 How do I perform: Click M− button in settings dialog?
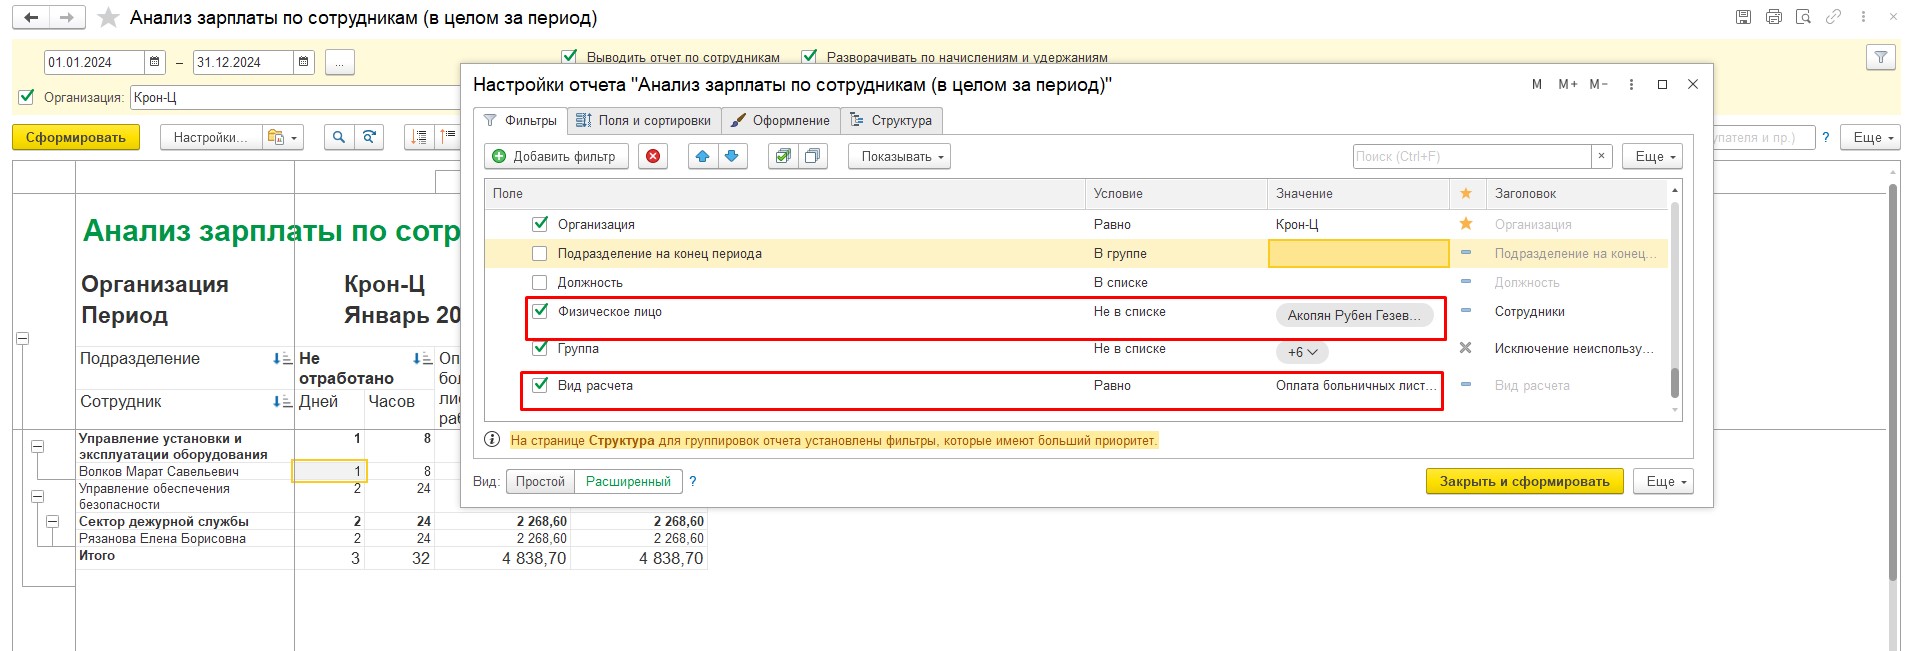[x=1599, y=85]
